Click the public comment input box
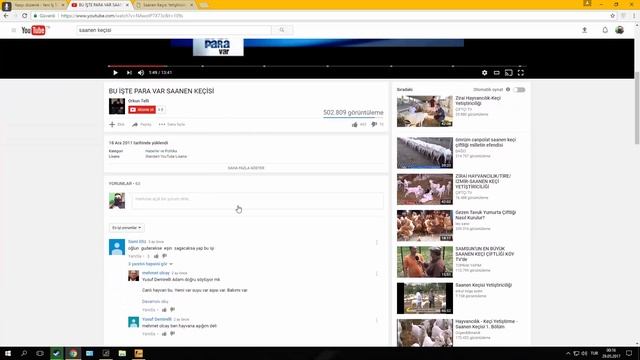Viewport: 640px width, 360px height. tap(258, 200)
